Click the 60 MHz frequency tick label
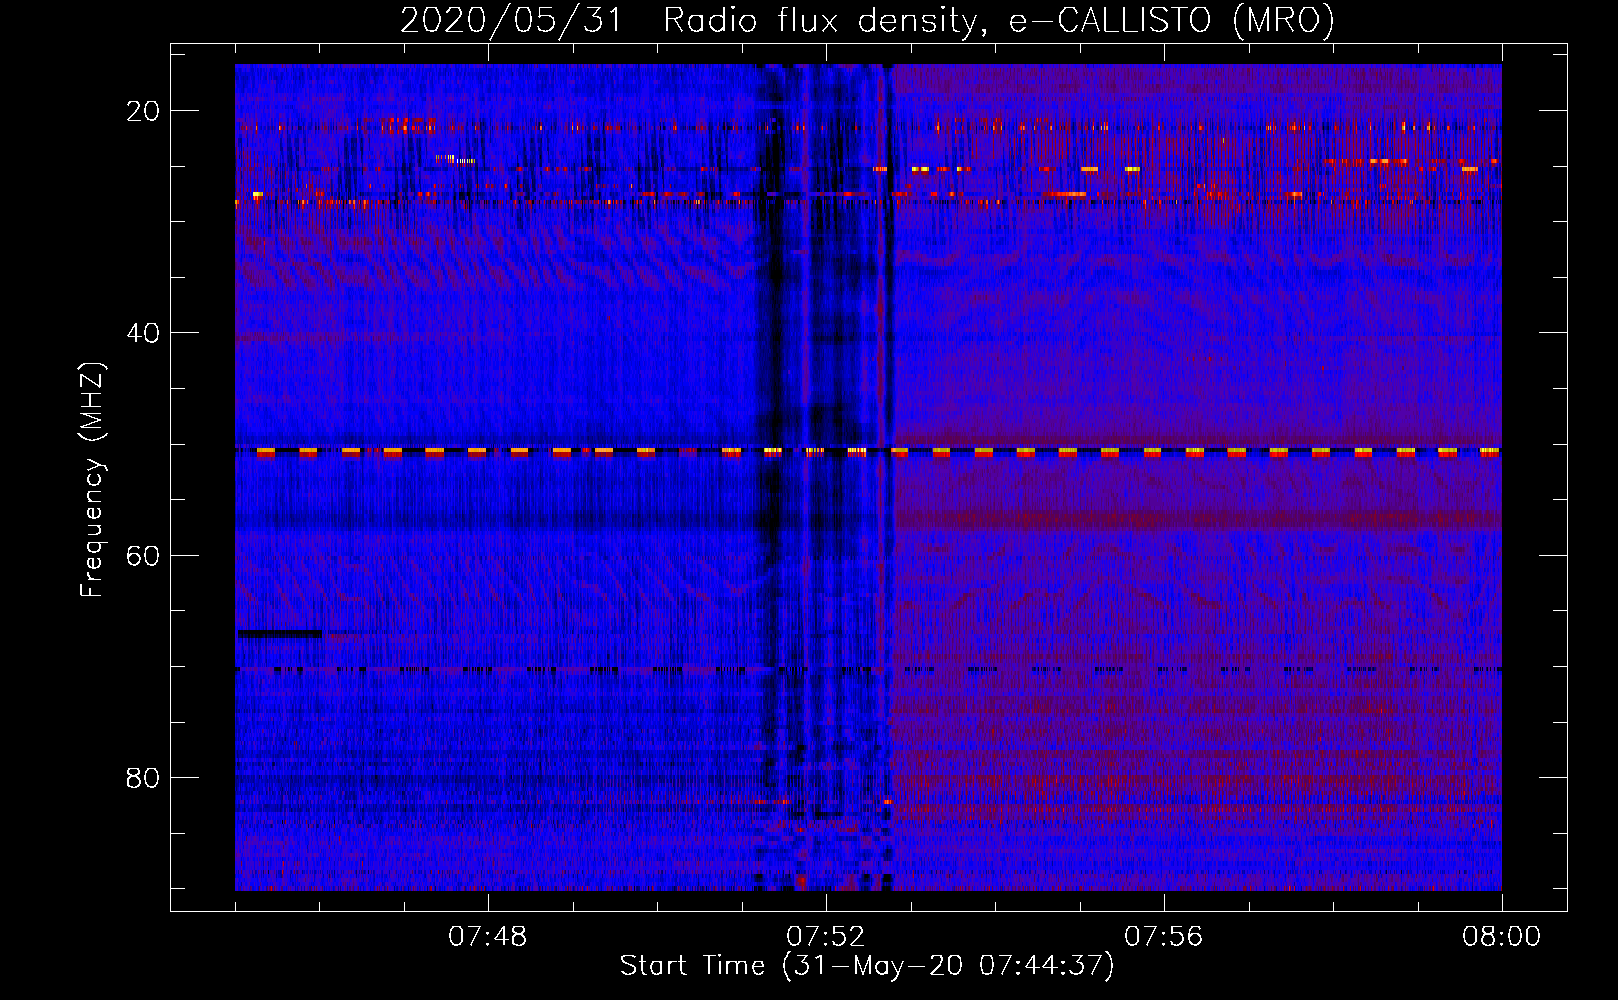The height and width of the screenshot is (1000, 1618). [x=143, y=555]
